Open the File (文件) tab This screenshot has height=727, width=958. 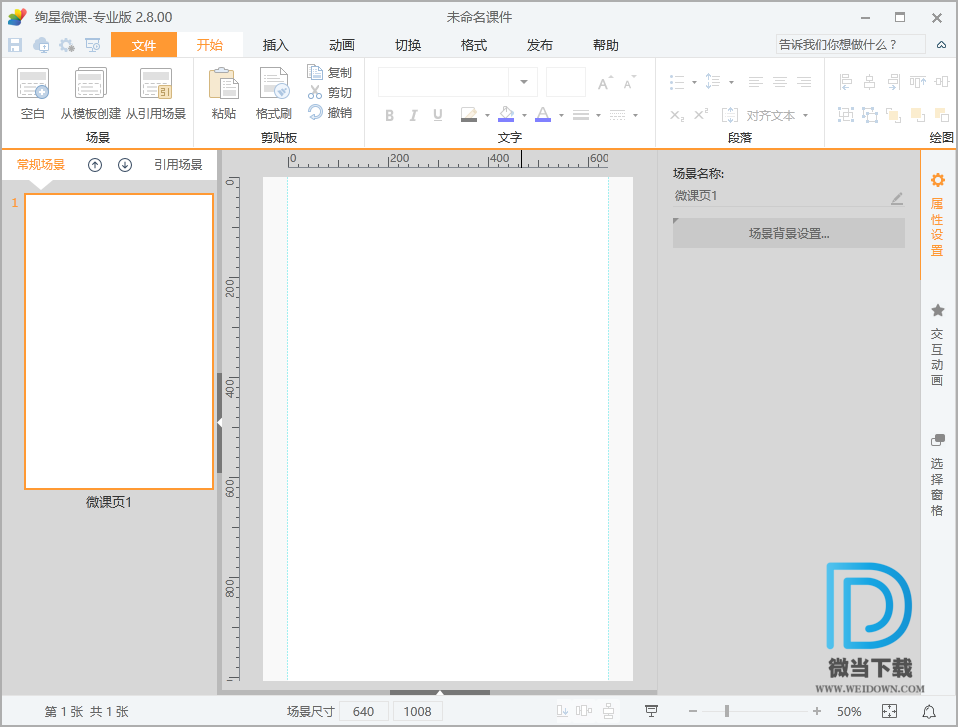coord(144,45)
